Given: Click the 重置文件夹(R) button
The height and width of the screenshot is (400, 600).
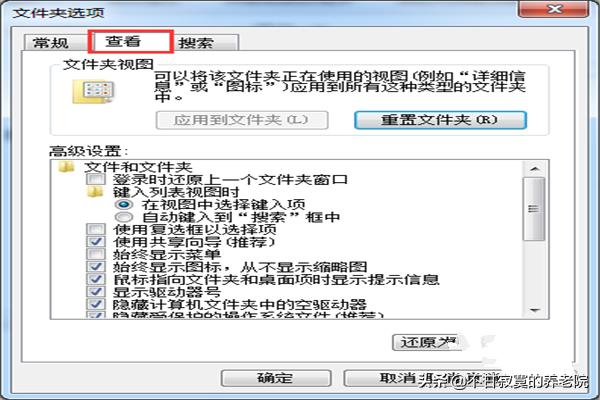Looking at the screenshot, I should [440, 120].
